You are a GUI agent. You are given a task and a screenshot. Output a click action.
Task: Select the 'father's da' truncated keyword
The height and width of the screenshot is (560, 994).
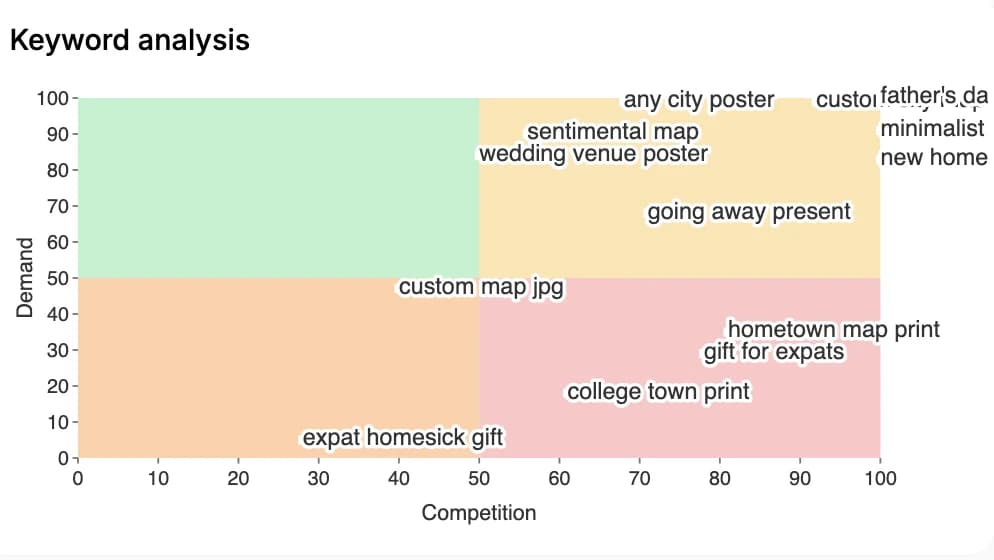934,96
